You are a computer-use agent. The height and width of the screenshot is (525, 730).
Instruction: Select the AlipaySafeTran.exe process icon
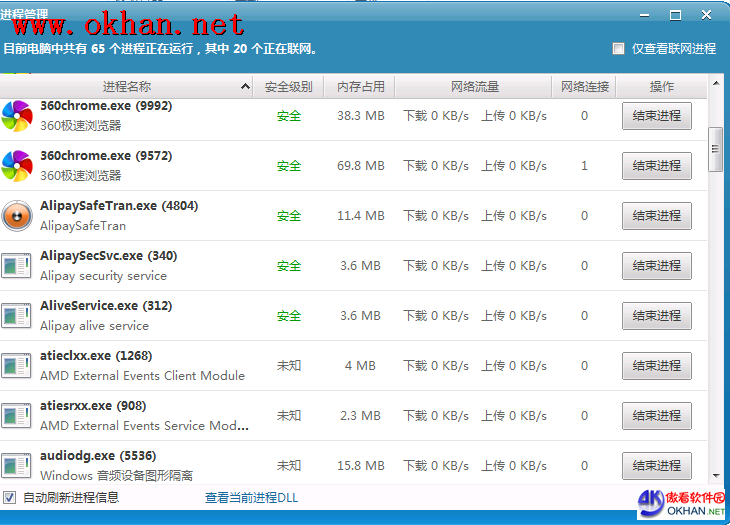point(17,216)
